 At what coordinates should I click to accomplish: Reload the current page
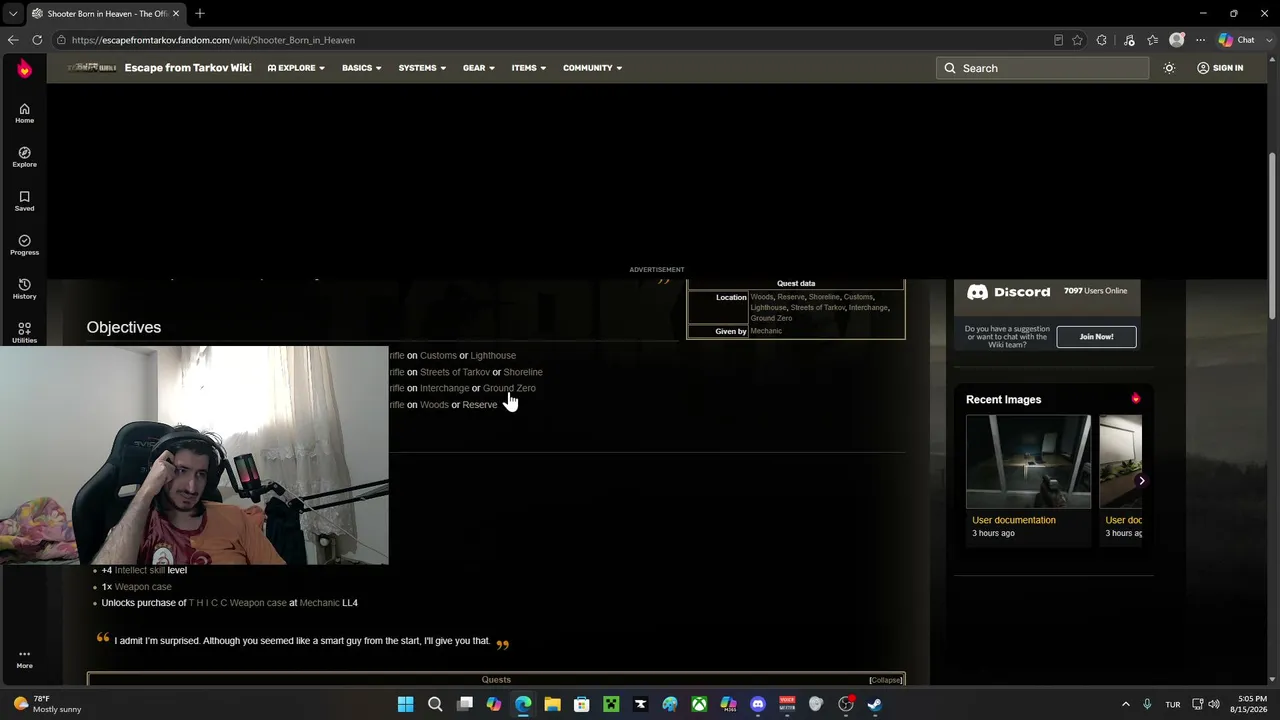click(37, 40)
